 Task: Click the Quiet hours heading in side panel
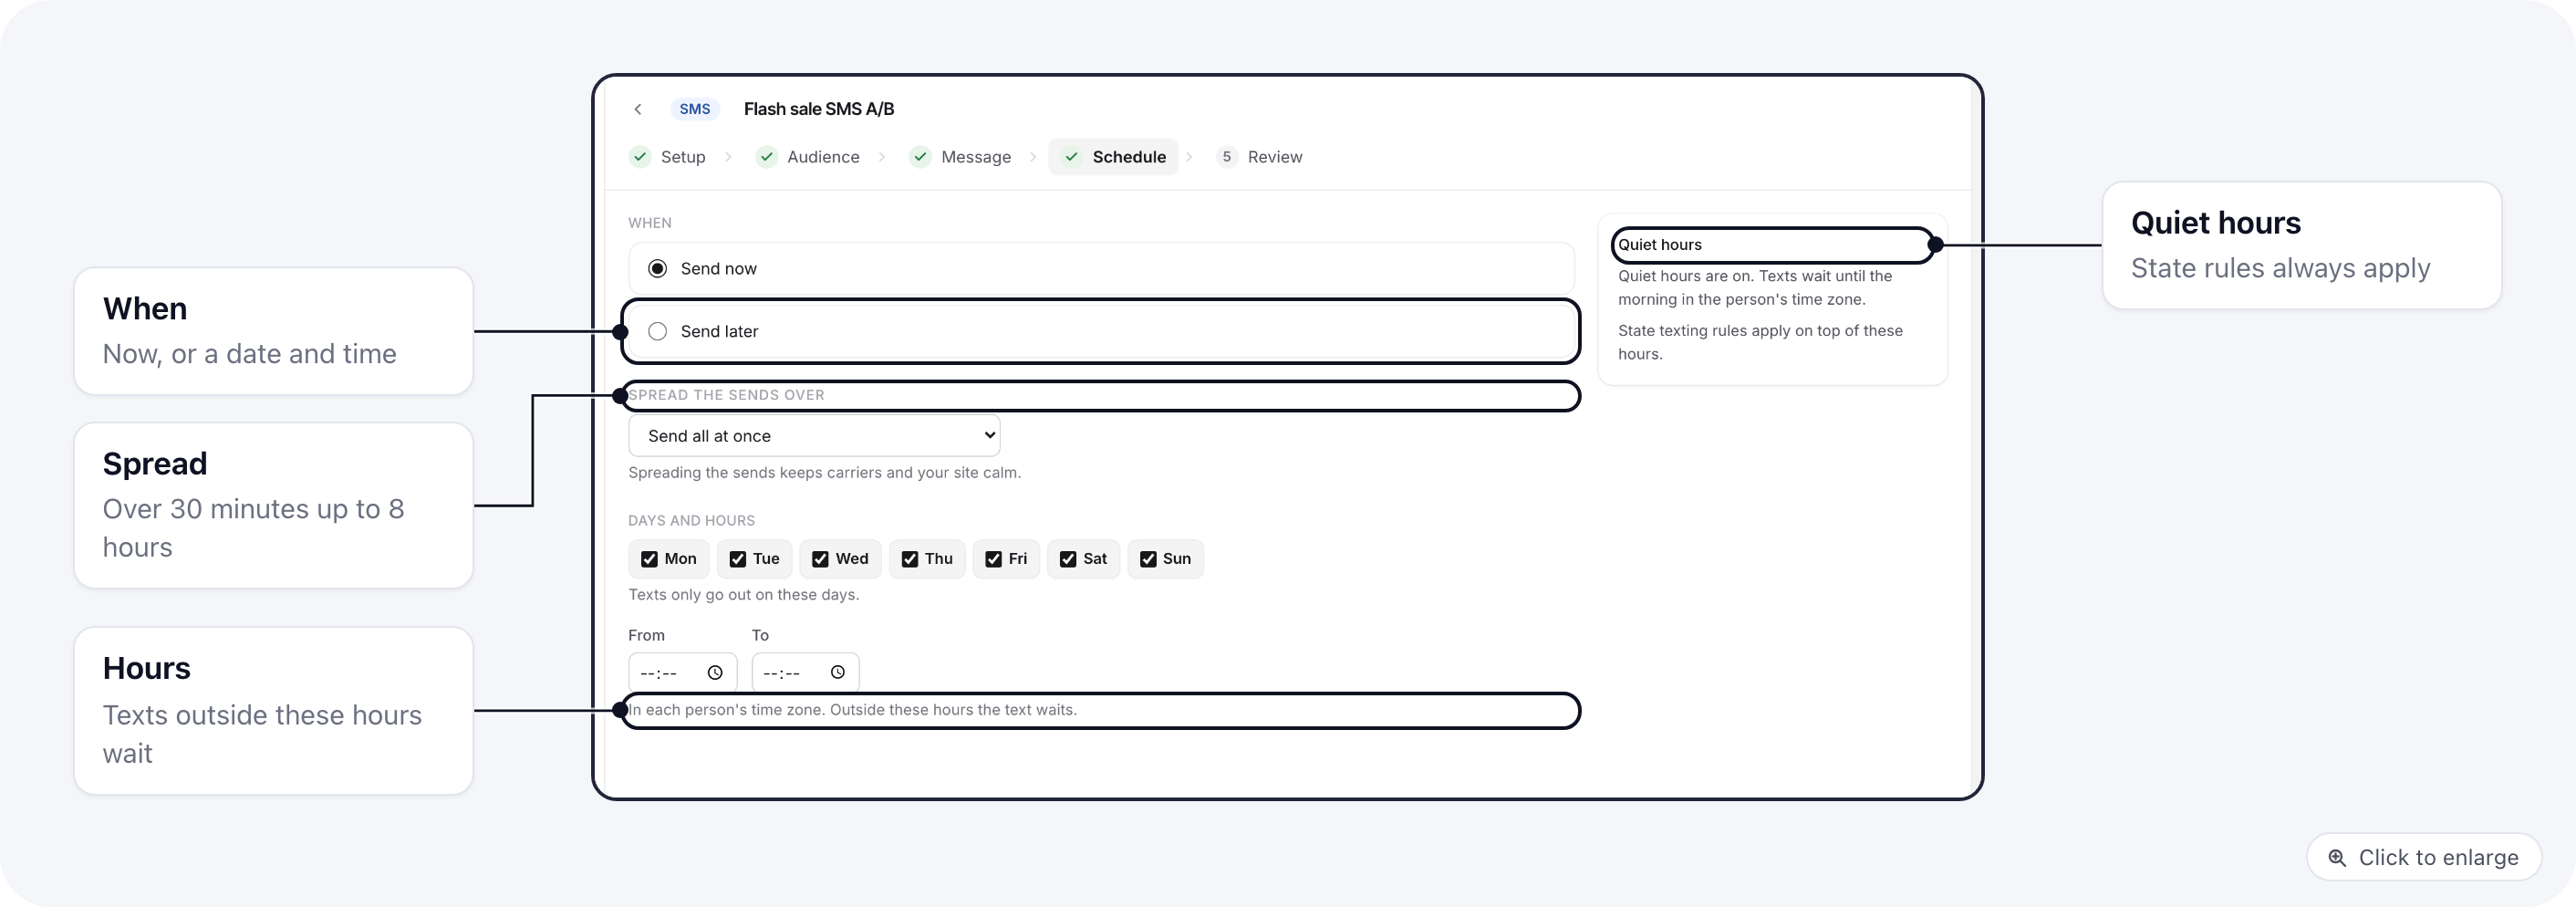coord(1660,245)
